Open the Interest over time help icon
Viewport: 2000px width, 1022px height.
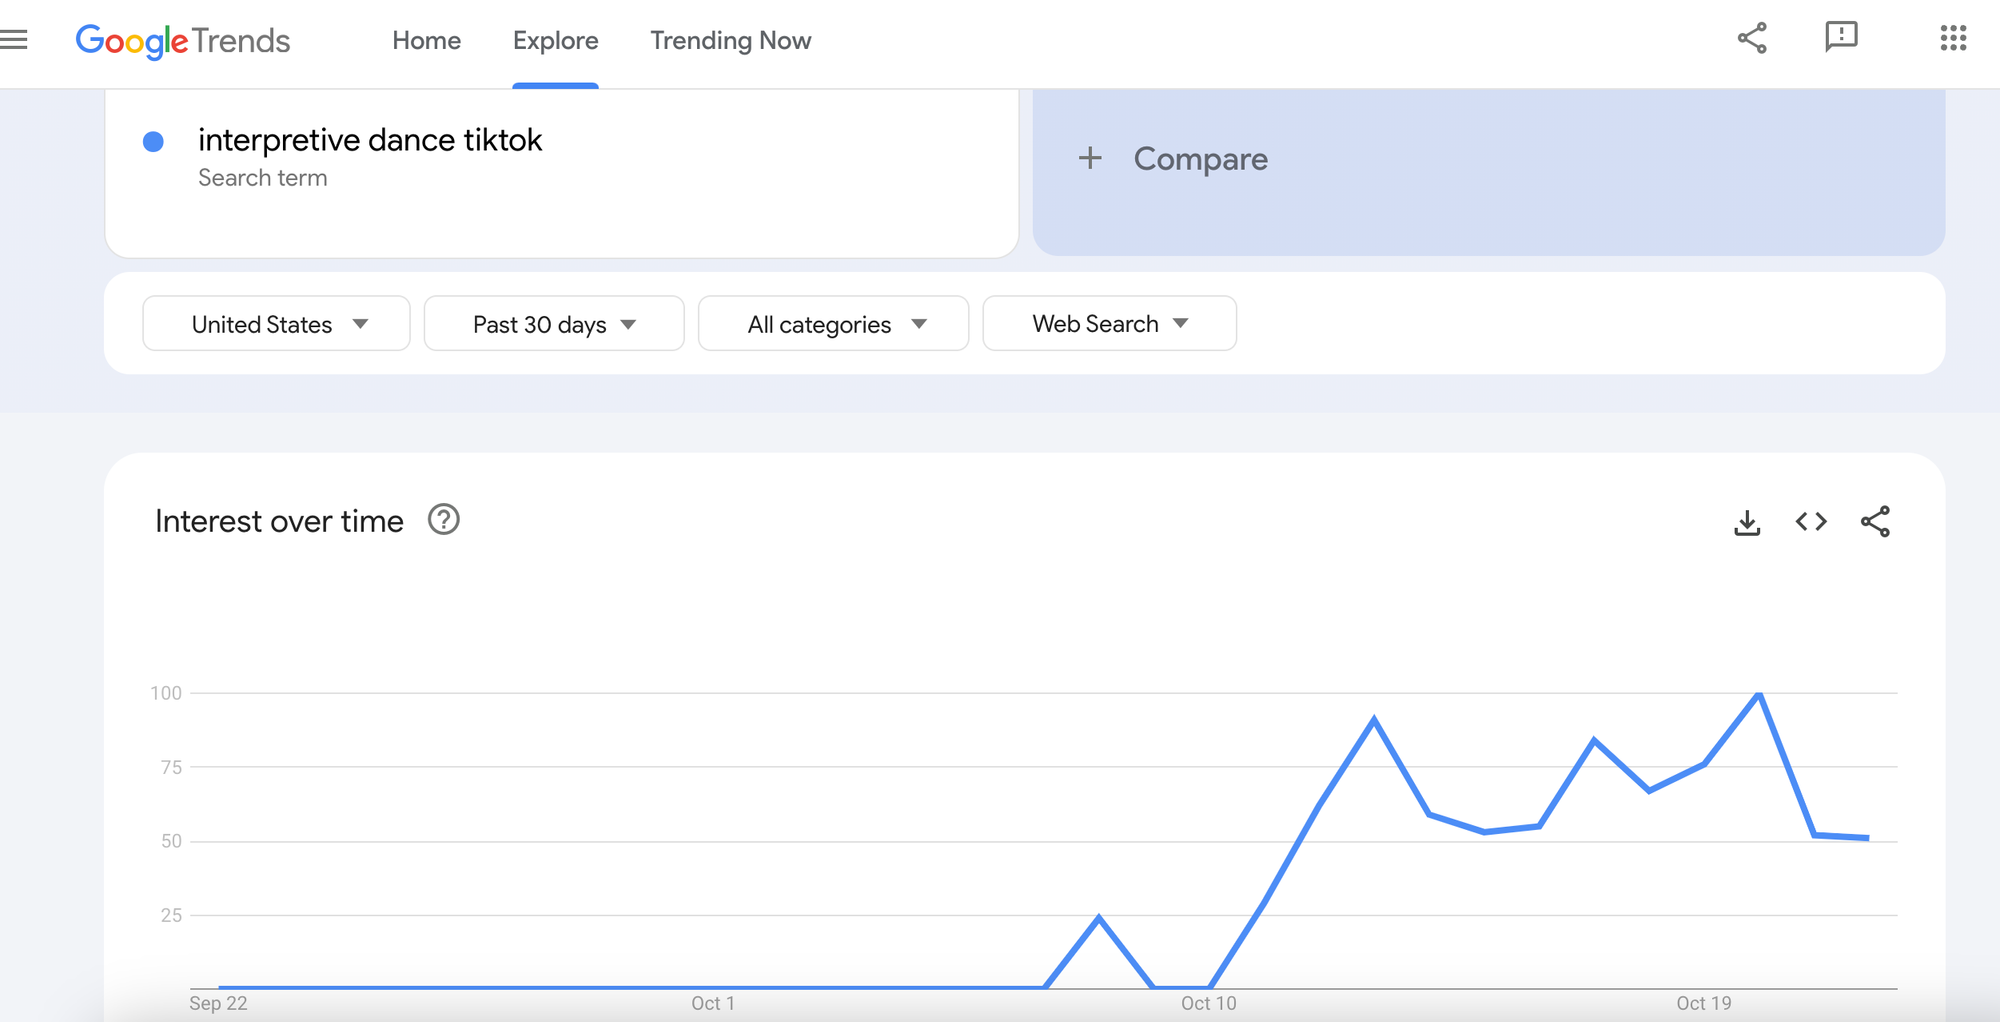[443, 520]
